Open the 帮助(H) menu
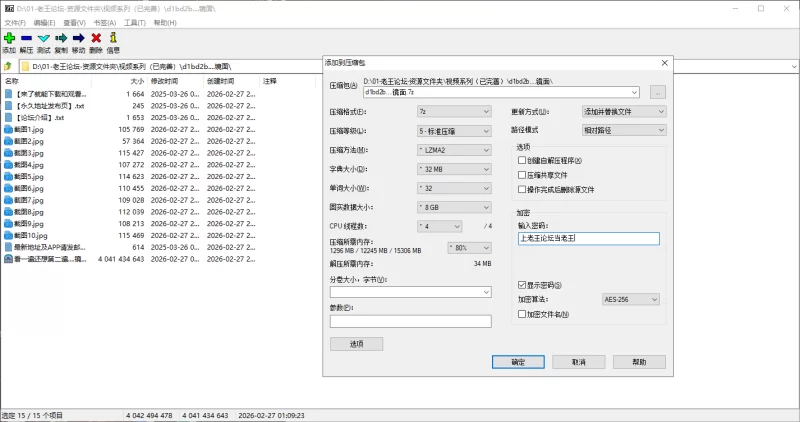Screen dimensions: 800x422 point(165,23)
